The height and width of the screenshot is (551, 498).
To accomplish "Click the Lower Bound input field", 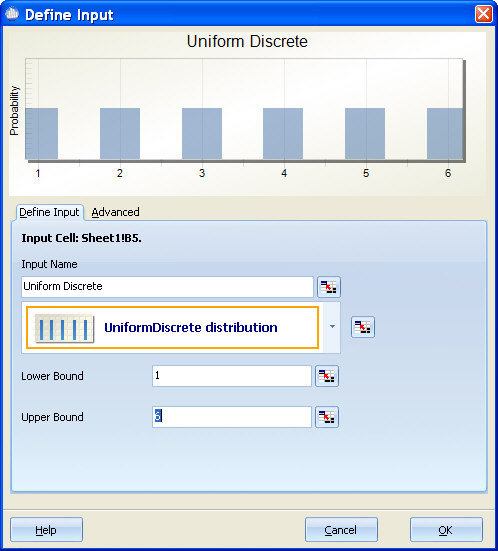I will tap(232, 376).
